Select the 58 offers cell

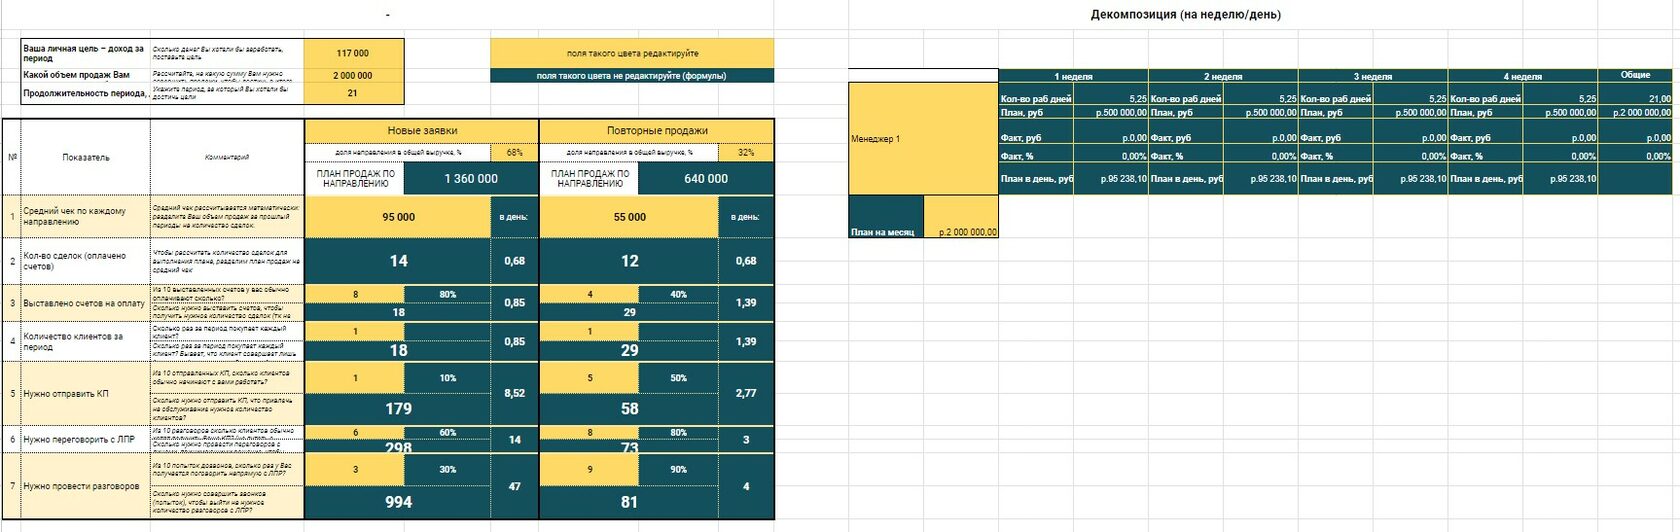coord(629,408)
